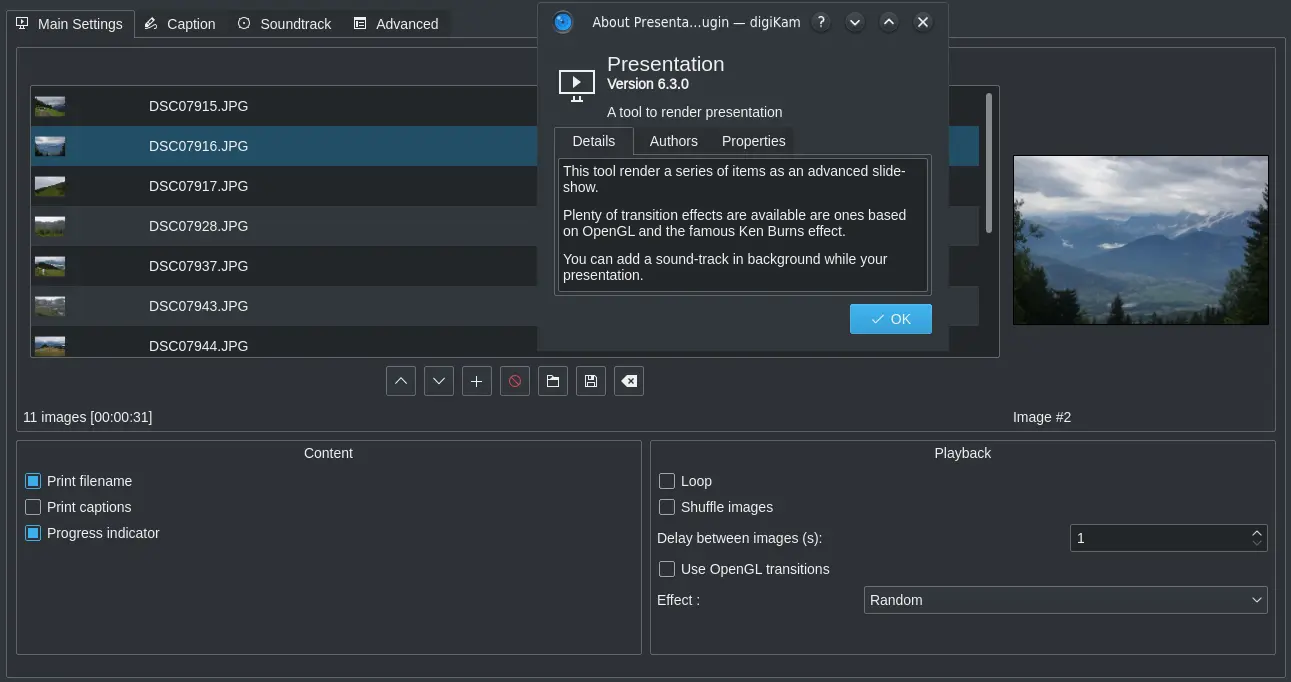The width and height of the screenshot is (1291, 682).
Task: Switch to the Soundtrack tab
Action: [x=284, y=23]
